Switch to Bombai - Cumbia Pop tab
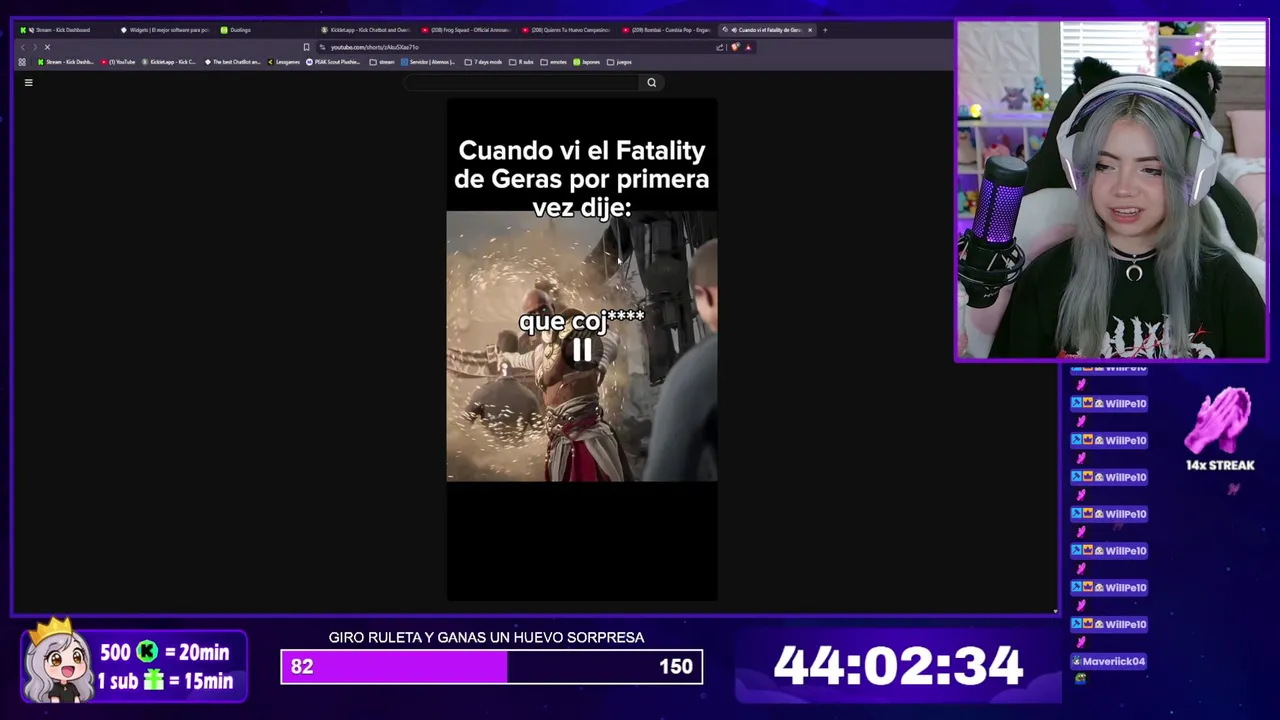The height and width of the screenshot is (720, 1280). [x=666, y=30]
